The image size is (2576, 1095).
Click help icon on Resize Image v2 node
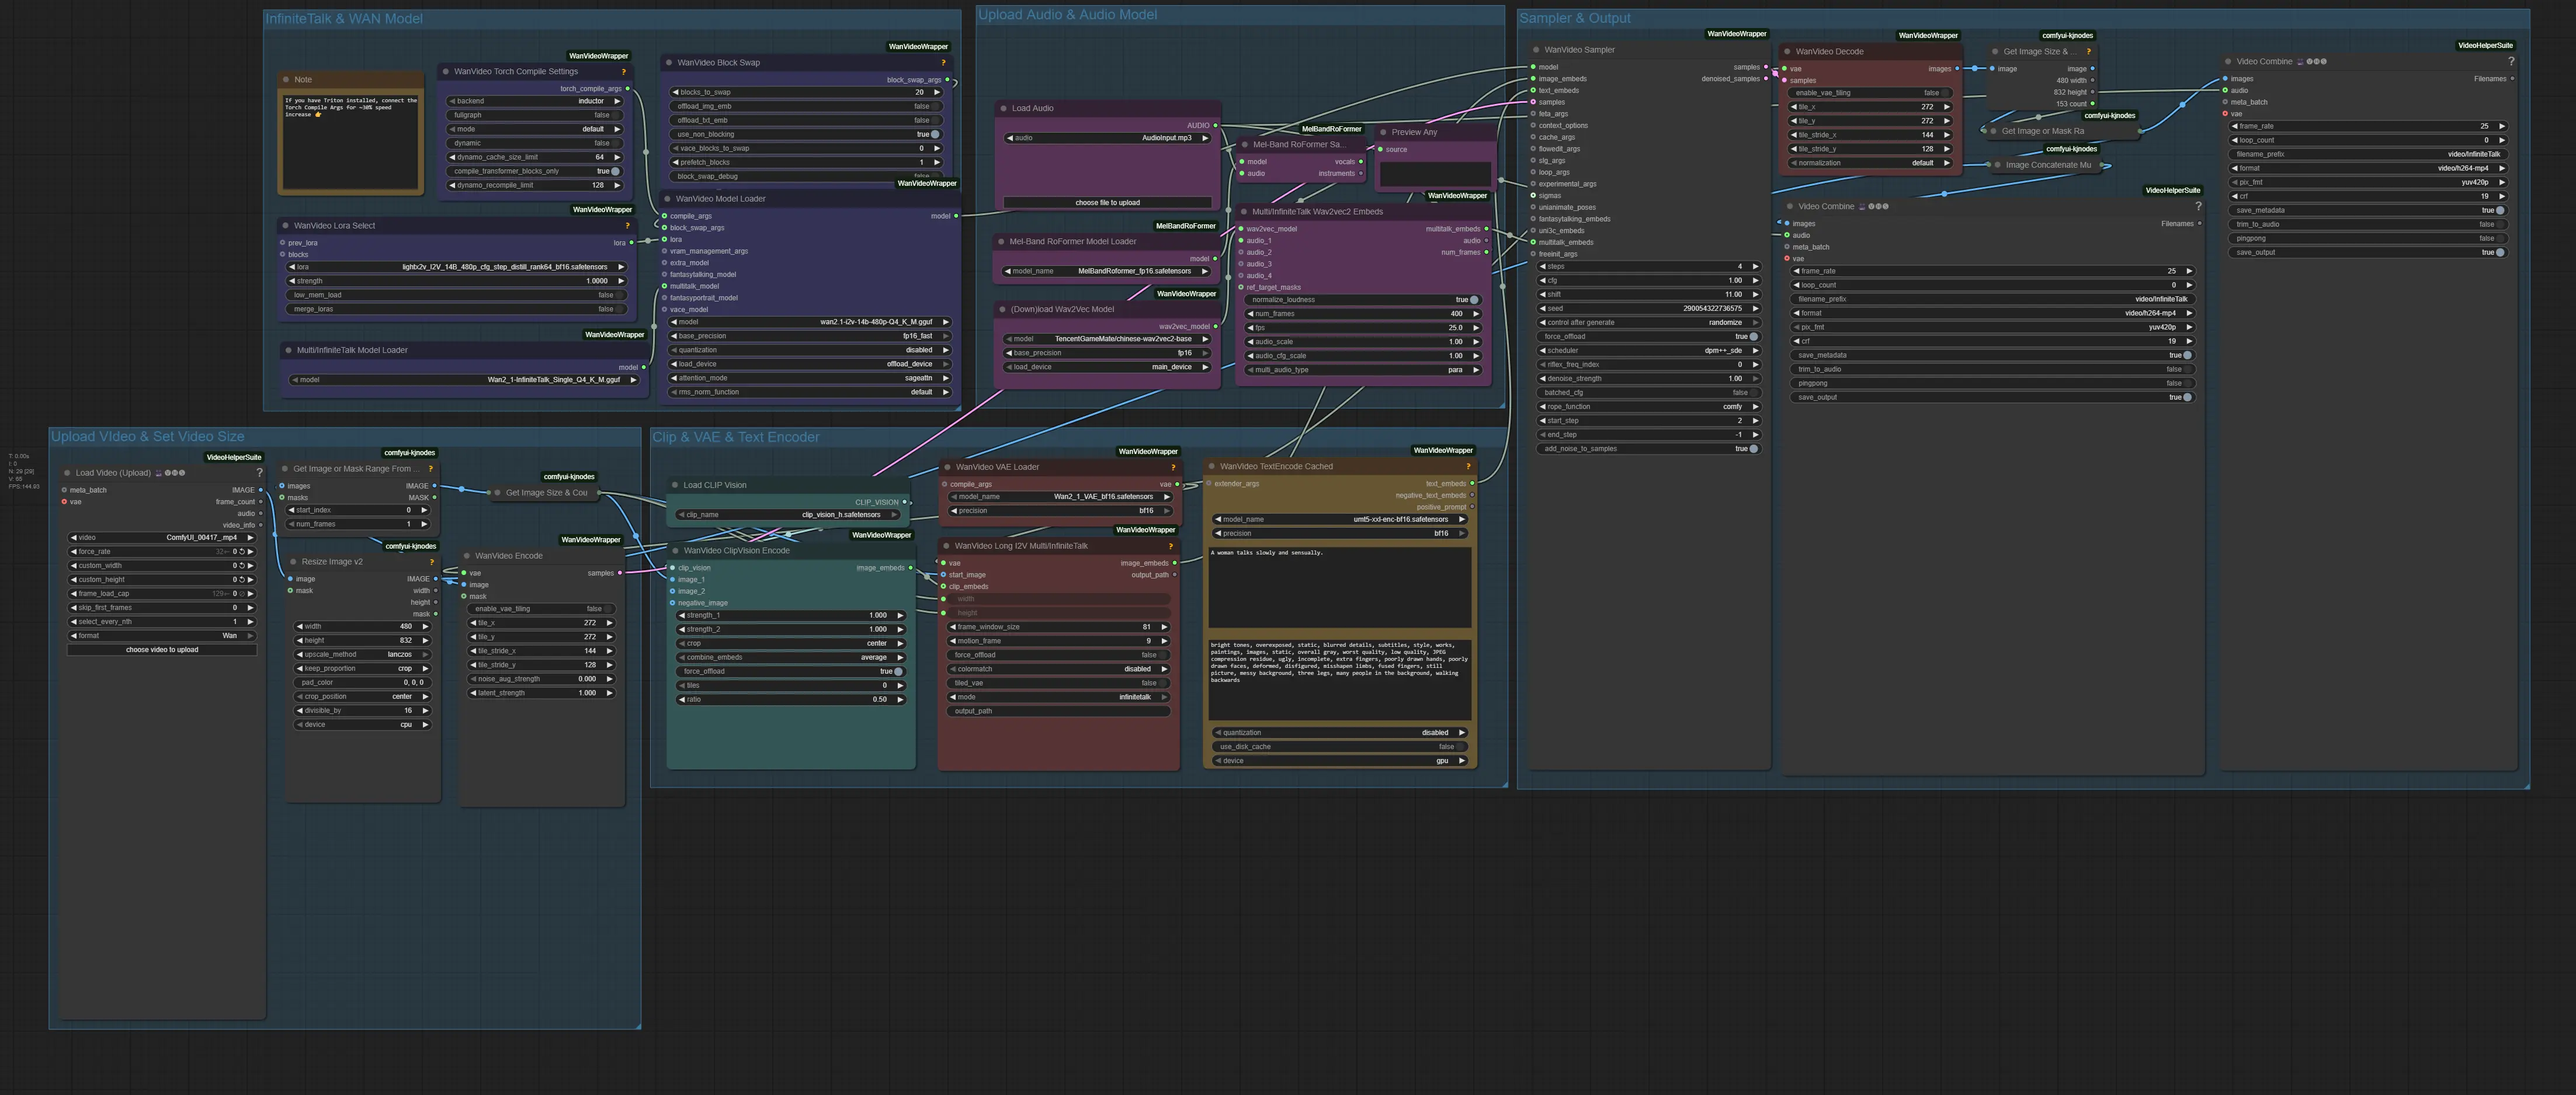(x=431, y=562)
